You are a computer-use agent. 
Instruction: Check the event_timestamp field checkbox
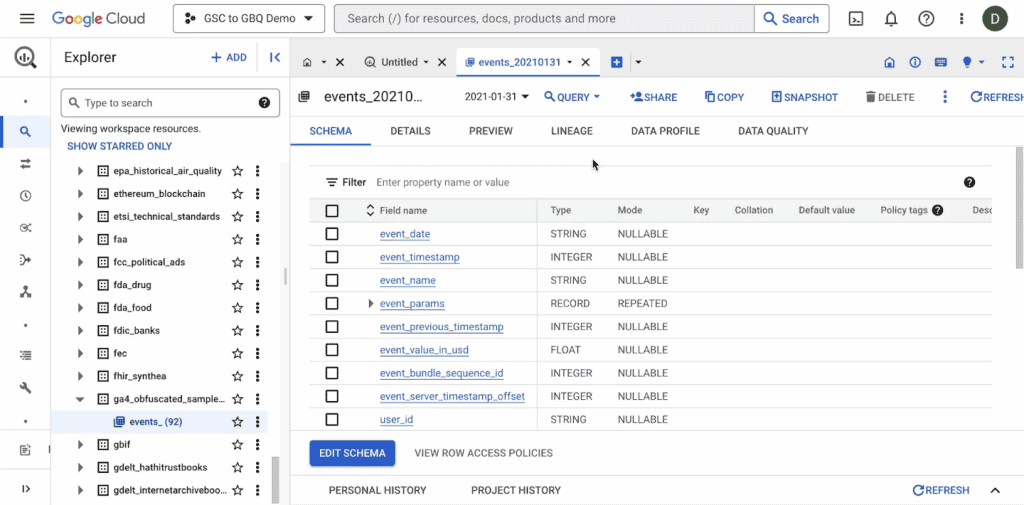pyautogui.click(x=332, y=257)
